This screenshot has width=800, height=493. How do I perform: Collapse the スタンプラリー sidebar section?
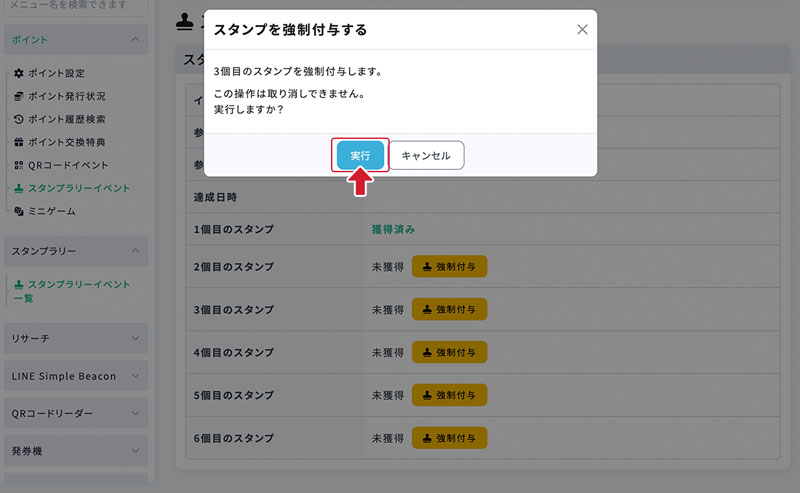[x=135, y=250]
